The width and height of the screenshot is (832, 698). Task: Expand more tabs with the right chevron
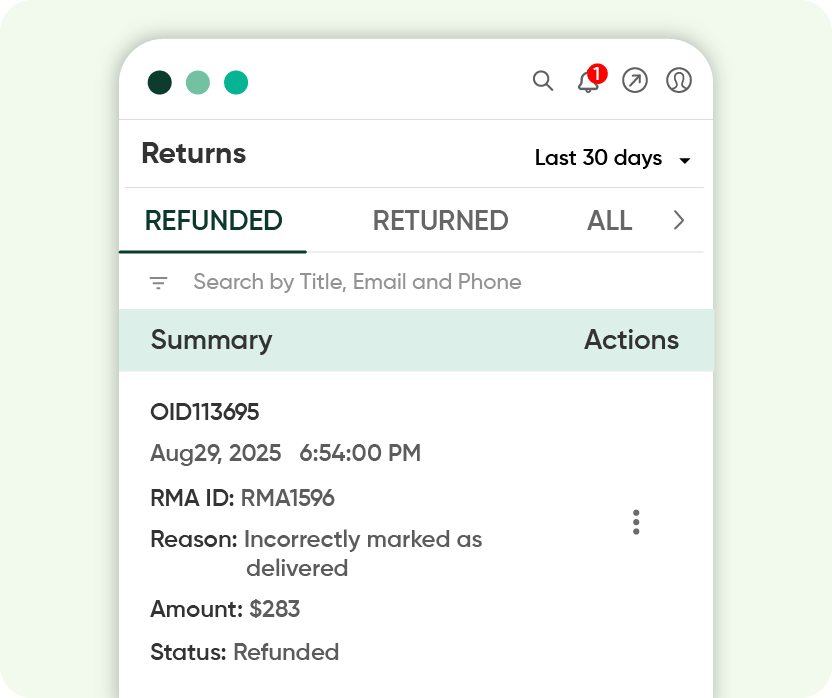679,220
